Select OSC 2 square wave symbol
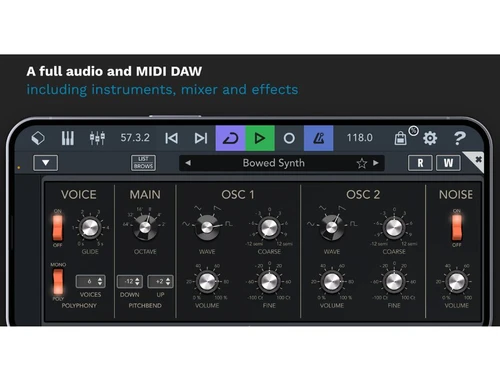 click(353, 224)
